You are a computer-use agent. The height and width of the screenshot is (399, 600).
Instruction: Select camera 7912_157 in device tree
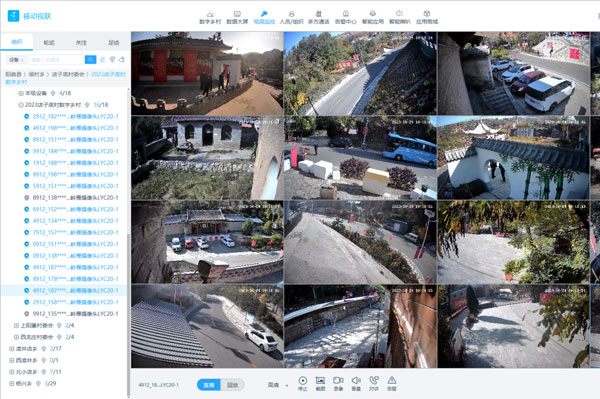click(x=75, y=232)
